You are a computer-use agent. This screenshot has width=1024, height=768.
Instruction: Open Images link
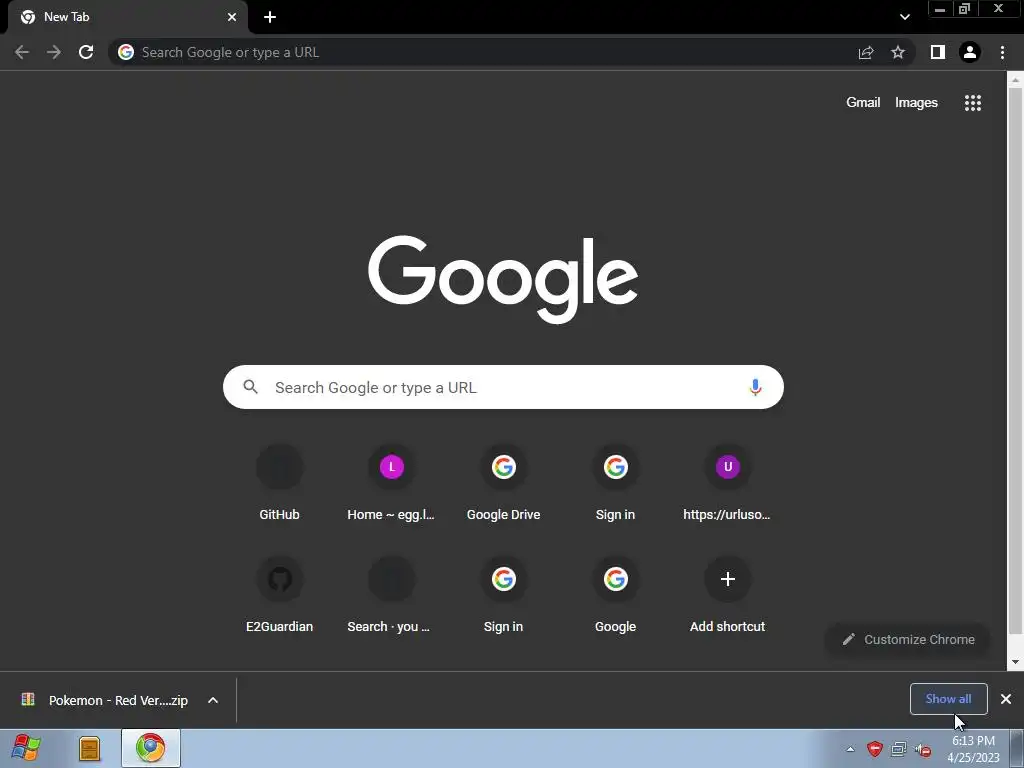pyautogui.click(x=916, y=103)
